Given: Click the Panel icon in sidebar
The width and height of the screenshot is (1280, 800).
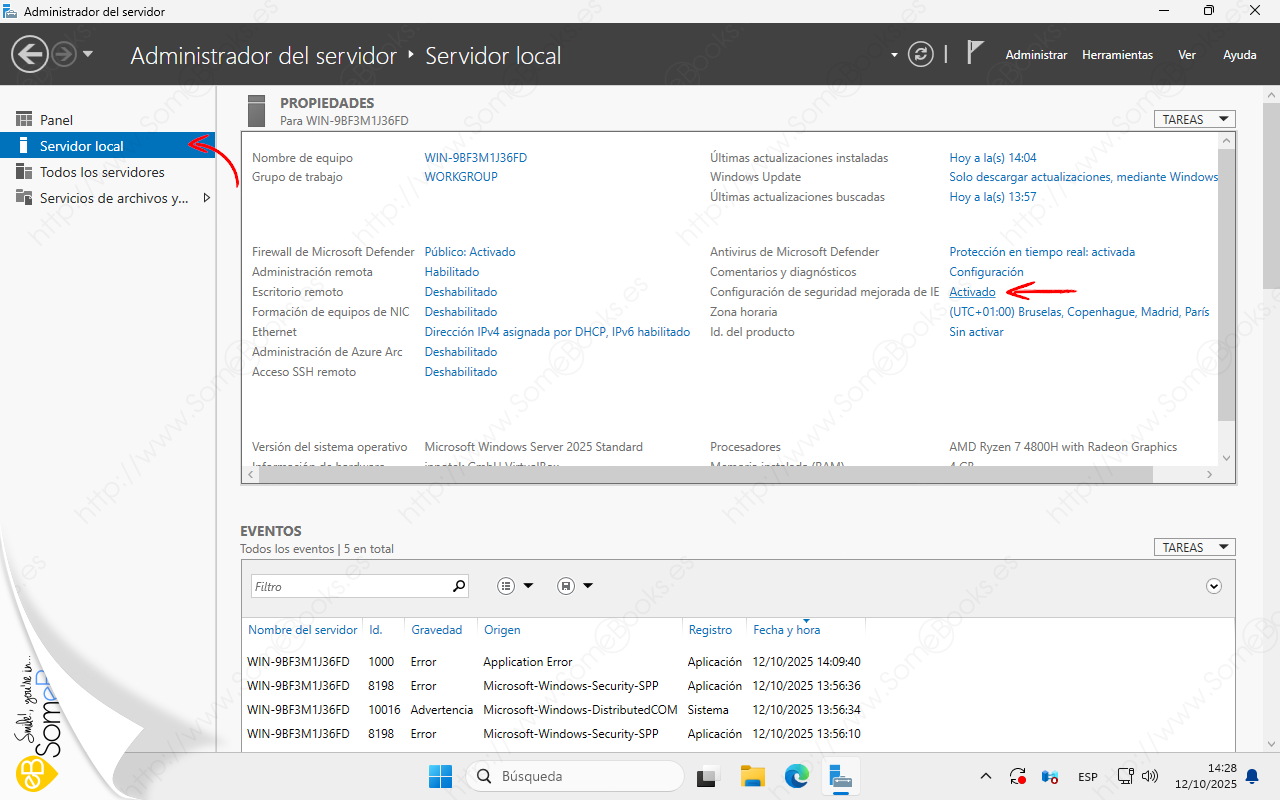Looking at the screenshot, I should click(24, 120).
